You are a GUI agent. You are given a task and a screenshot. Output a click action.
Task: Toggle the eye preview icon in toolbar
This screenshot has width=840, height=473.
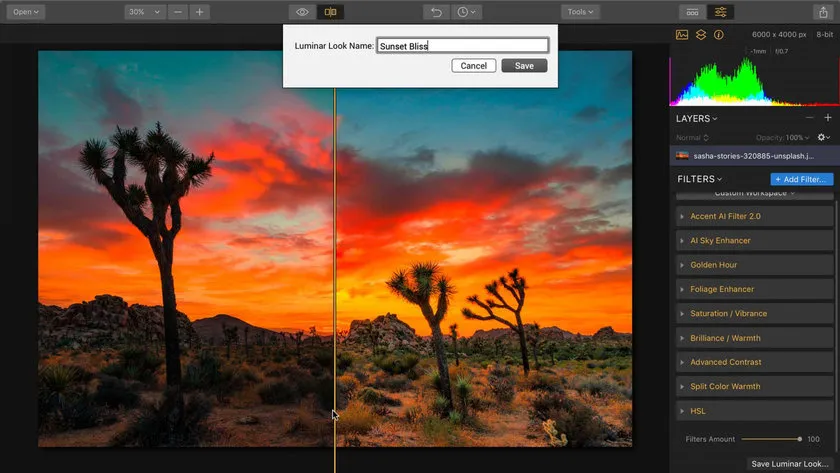[x=302, y=12]
